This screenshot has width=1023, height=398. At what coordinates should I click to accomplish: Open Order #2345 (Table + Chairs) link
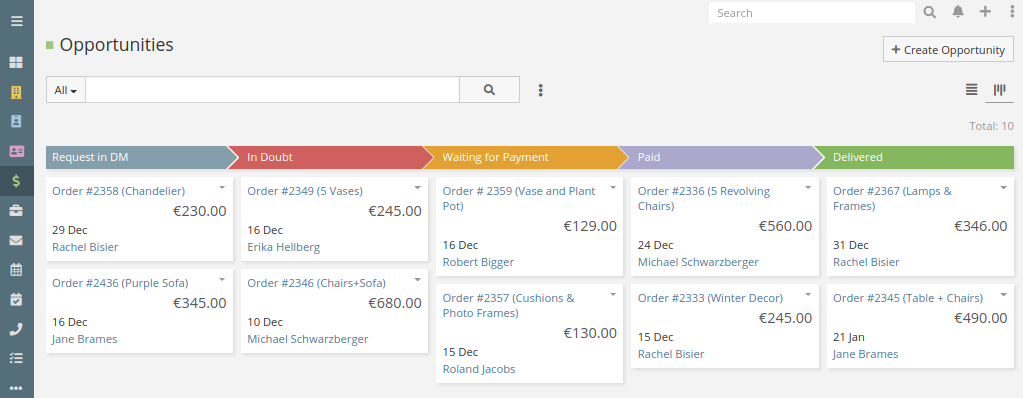(908, 298)
